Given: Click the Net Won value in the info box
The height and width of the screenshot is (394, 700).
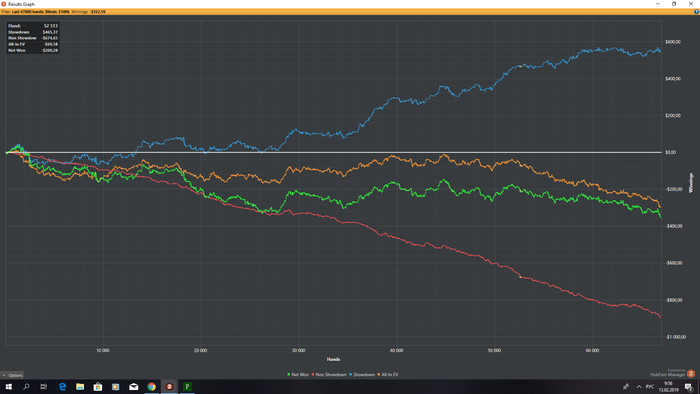Looking at the screenshot, I should [x=50, y=50].
